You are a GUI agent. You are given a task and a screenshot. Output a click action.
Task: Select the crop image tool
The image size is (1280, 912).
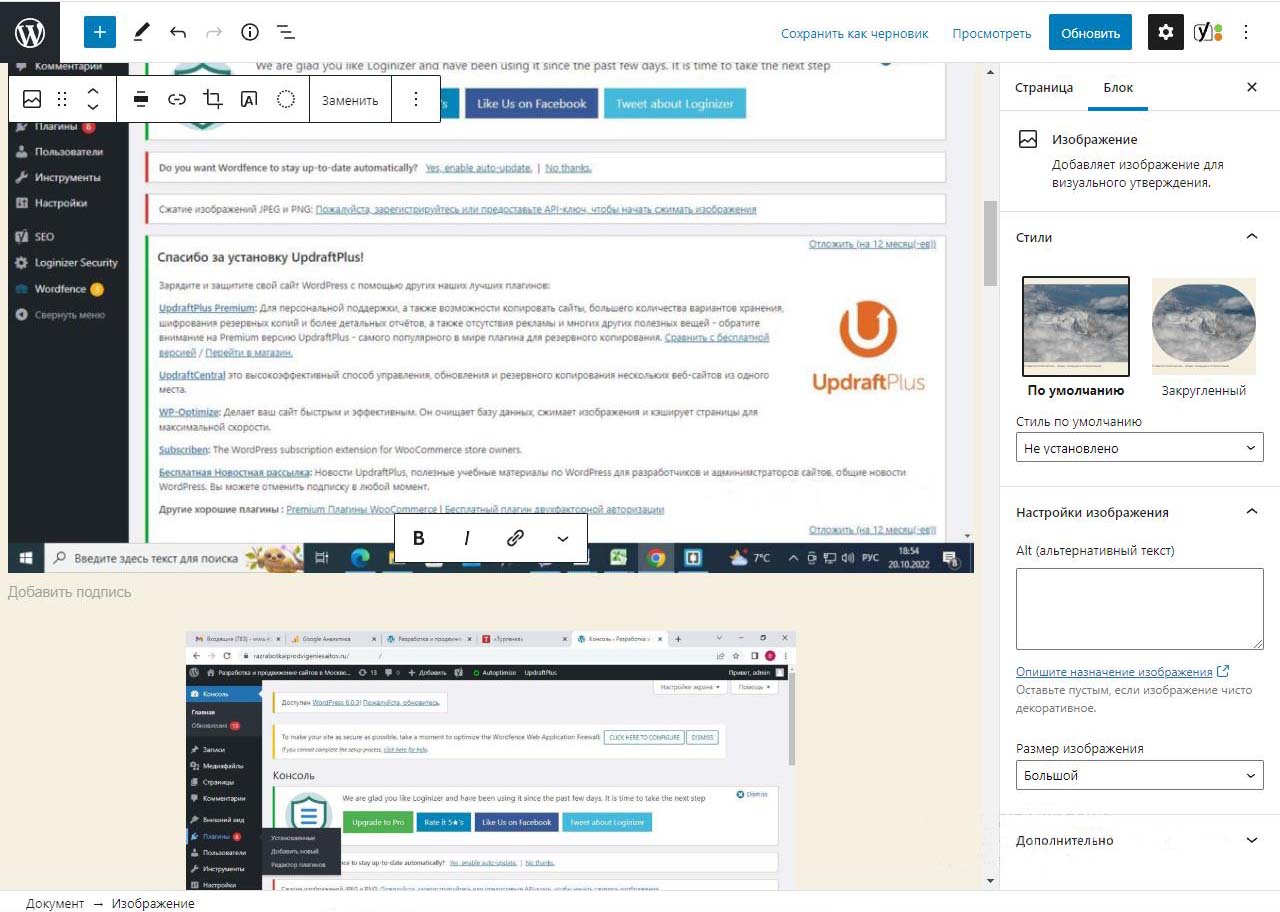212,99
